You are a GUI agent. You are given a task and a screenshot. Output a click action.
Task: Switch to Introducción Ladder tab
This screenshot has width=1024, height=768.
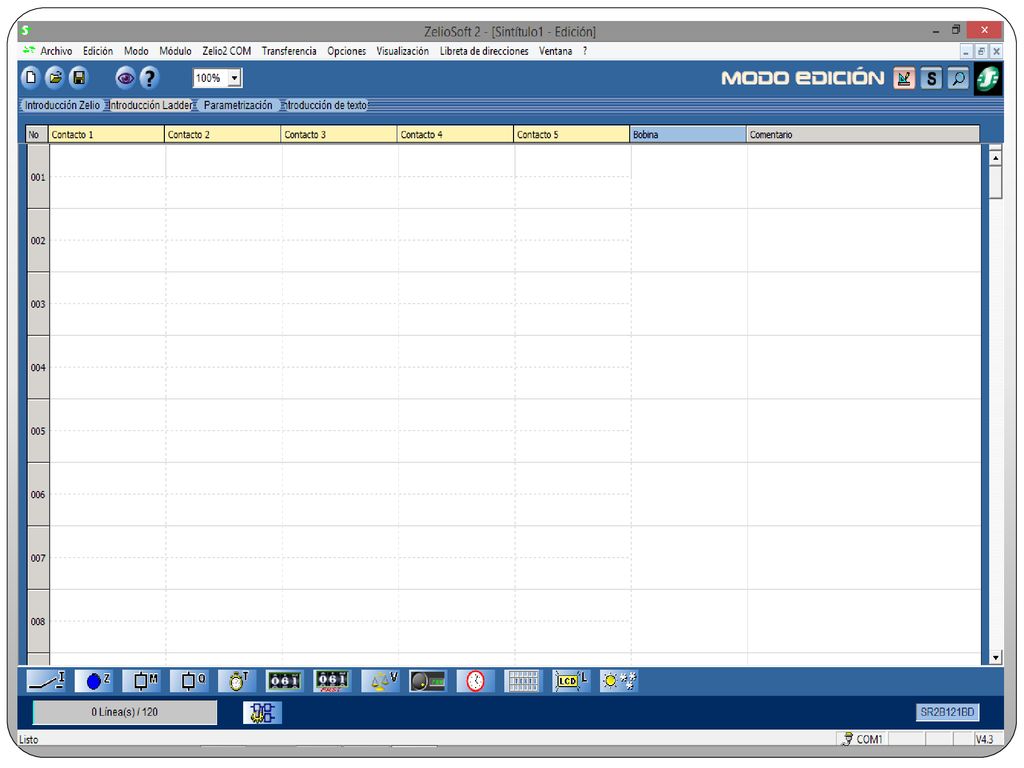point(150,105)
